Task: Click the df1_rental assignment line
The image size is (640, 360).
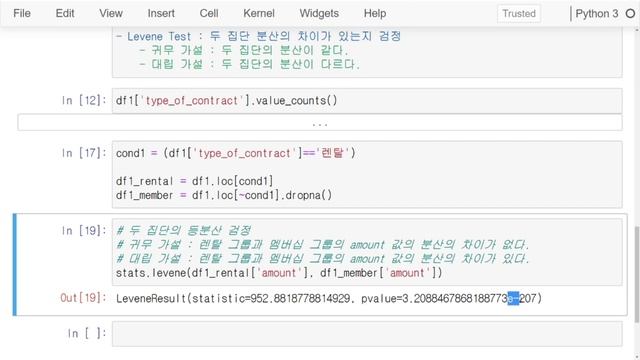Action: [194, 181]
